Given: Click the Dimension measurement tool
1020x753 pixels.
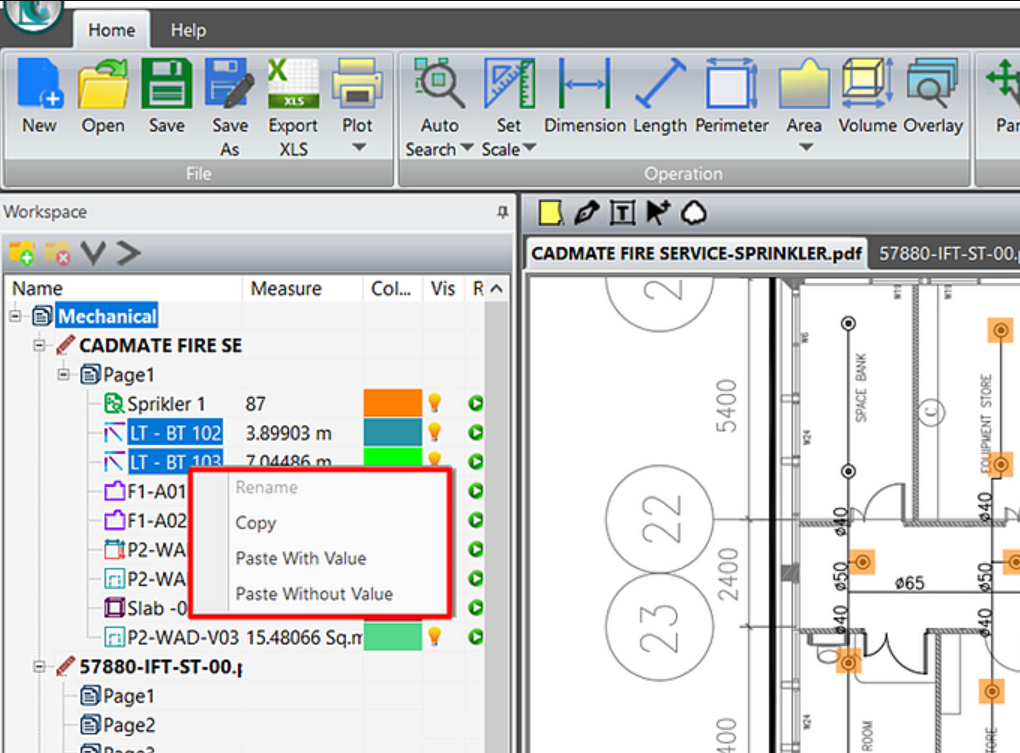Looking at the screenshot, I should point(584,97).
